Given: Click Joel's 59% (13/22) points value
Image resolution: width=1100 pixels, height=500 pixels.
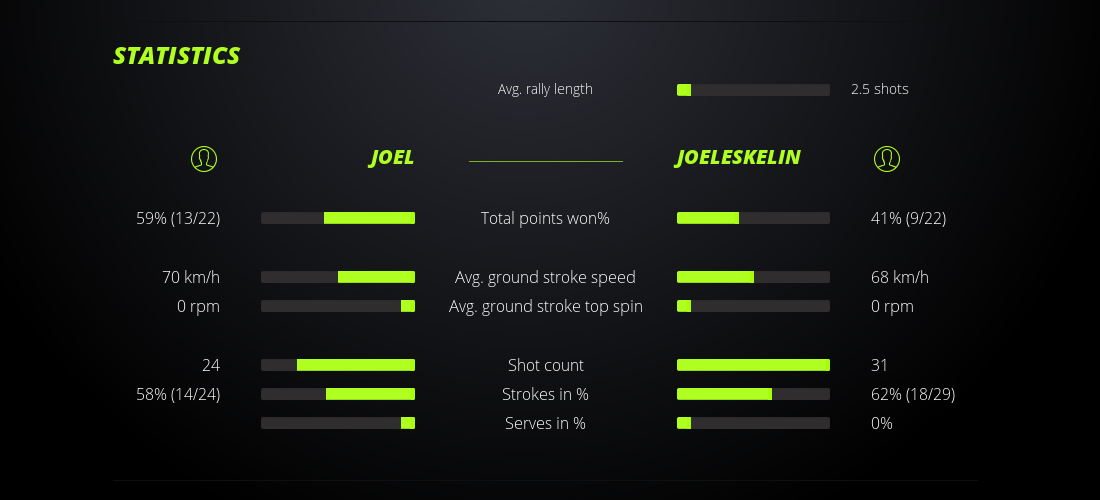Looking at the screenshot, I should coord(178,218).
